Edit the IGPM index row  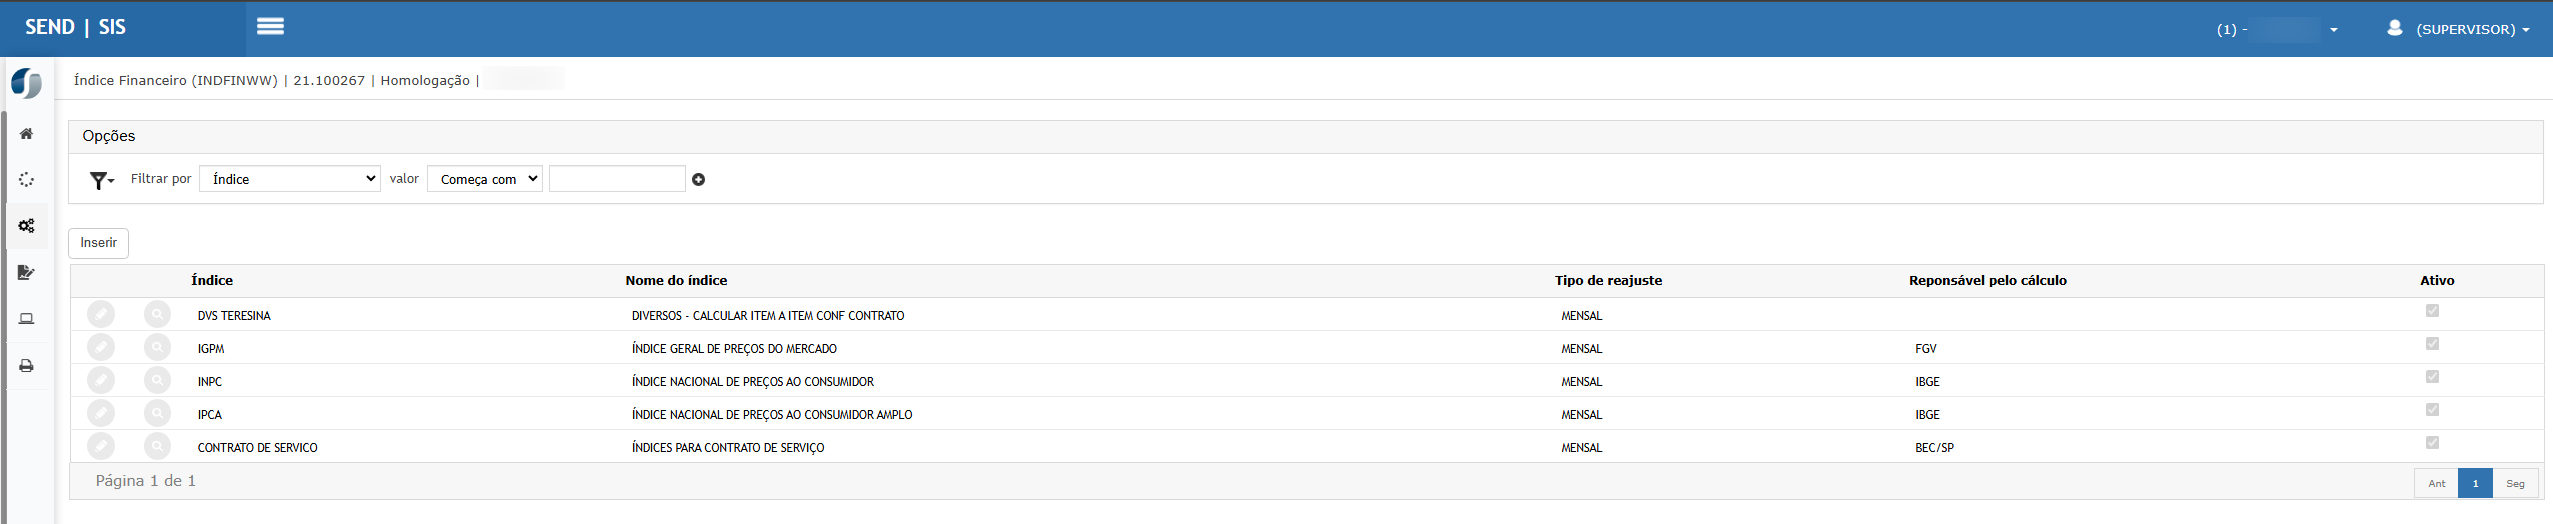[x=101, y=348]
